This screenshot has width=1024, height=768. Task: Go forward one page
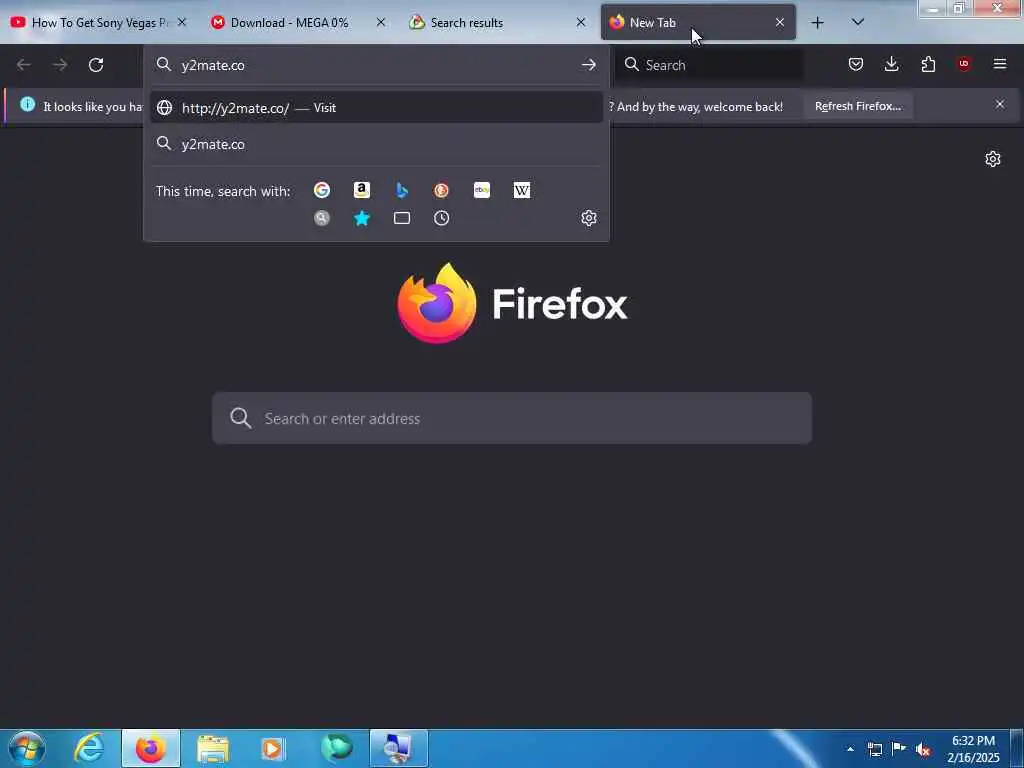coord(60,65)
